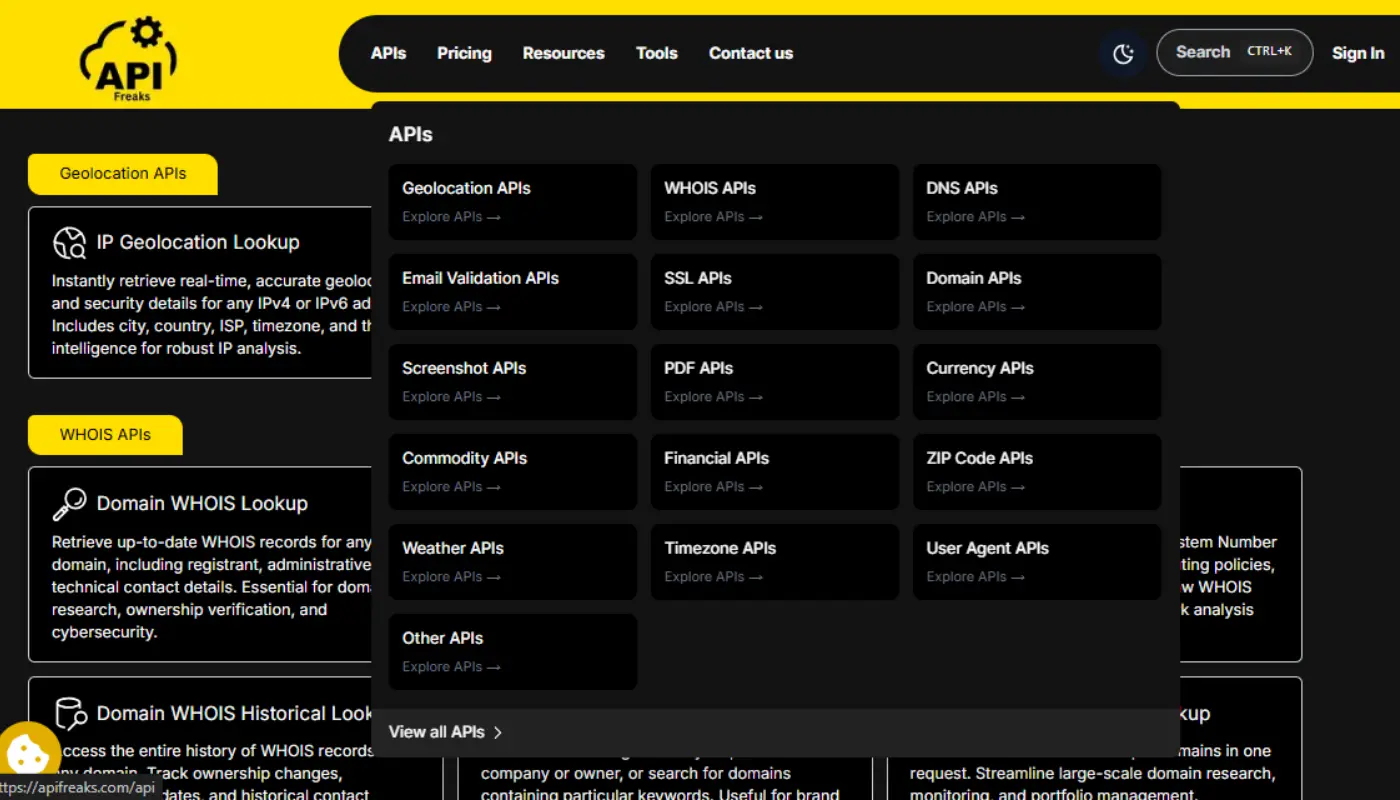Open Domain APIs card
1400x800 pixels.
pos(1037,292)
